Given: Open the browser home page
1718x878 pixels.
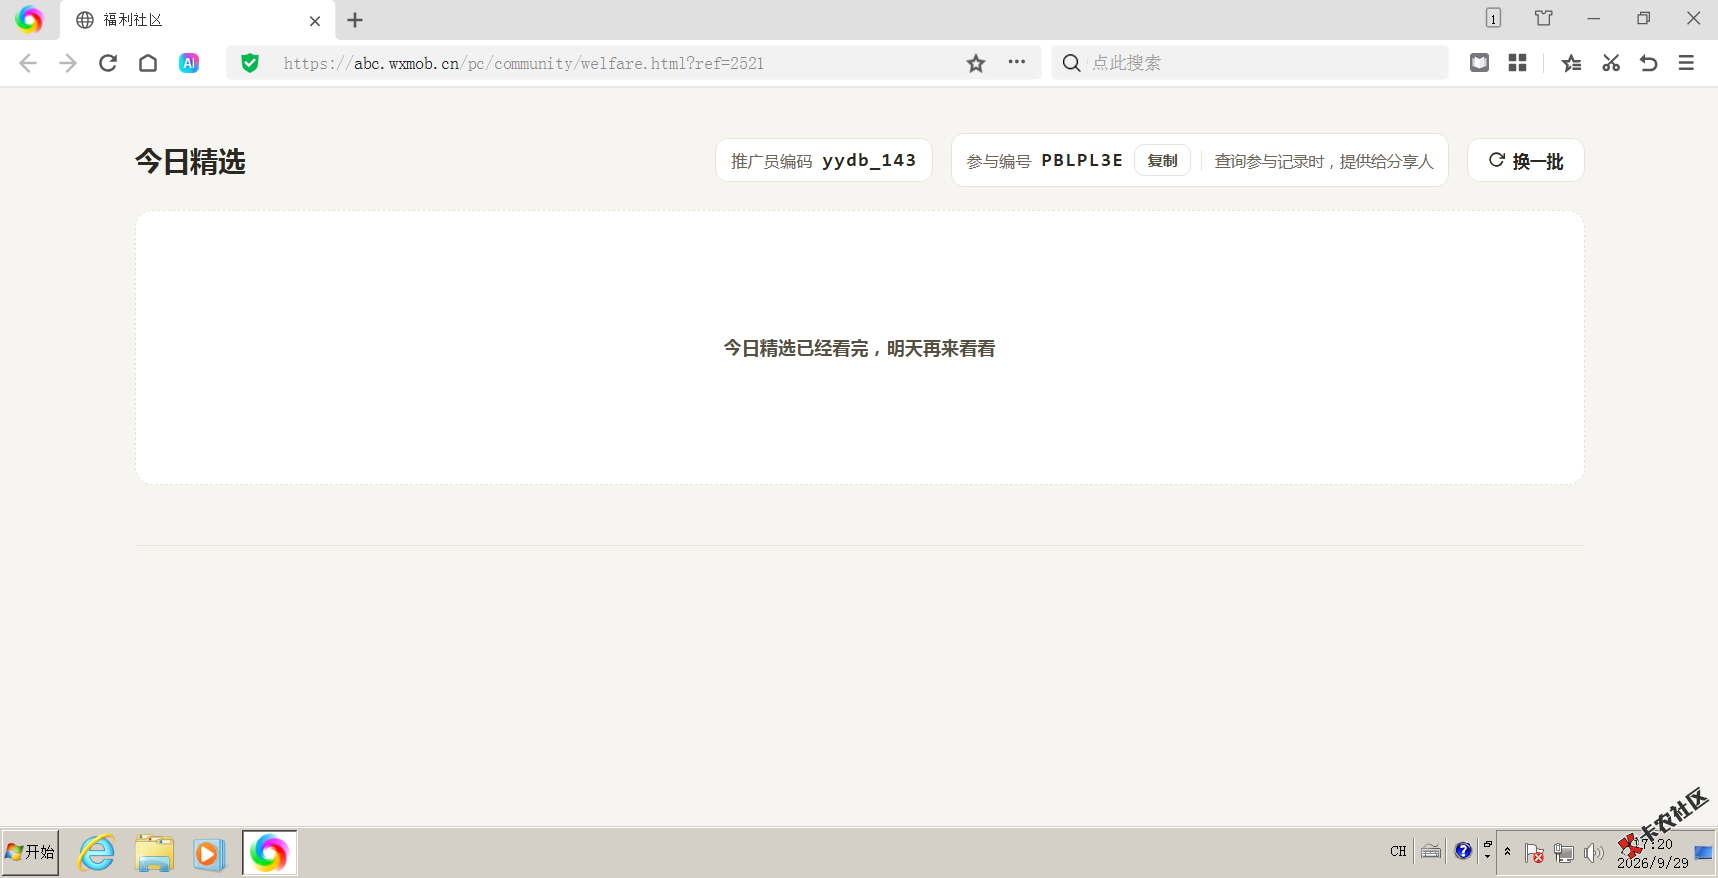Looking at the screenshot, I should (148, 63).
